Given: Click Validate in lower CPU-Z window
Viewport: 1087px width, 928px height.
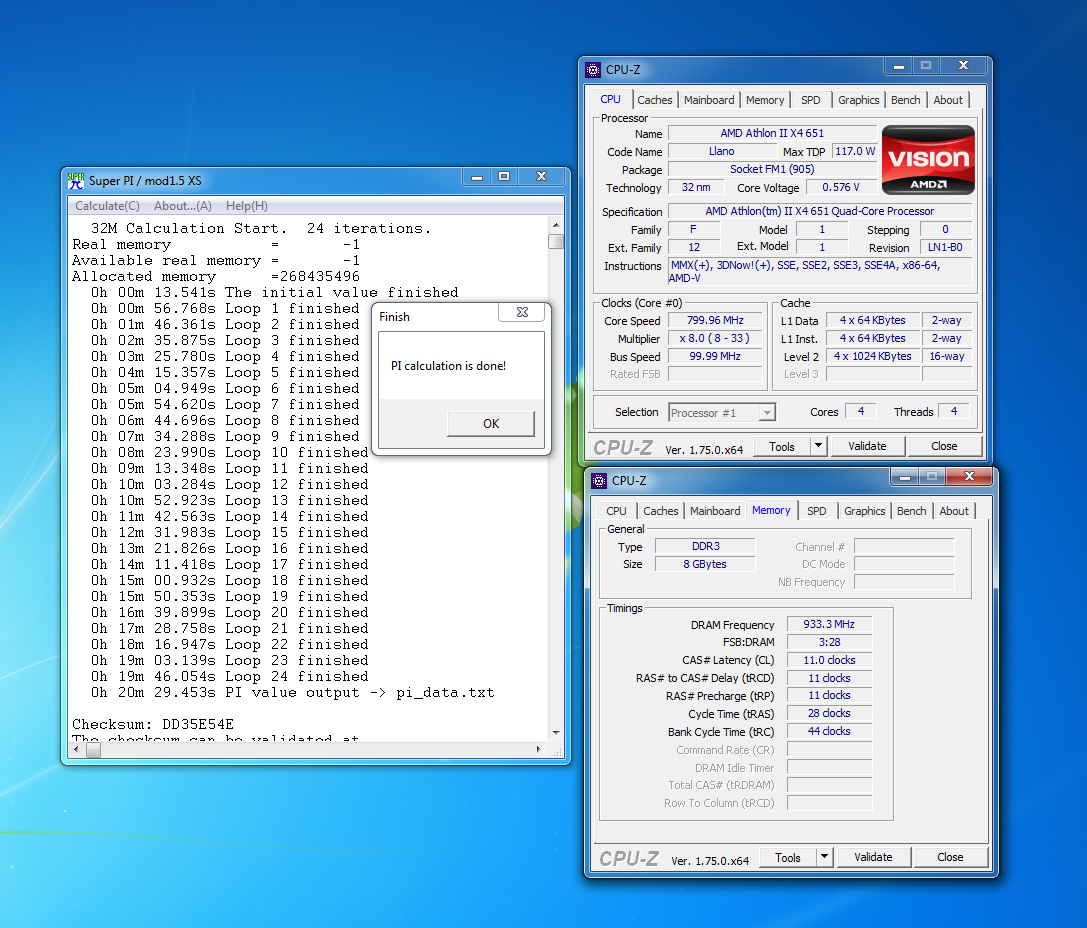Looking at the screenshot, I should coord(873,857).
